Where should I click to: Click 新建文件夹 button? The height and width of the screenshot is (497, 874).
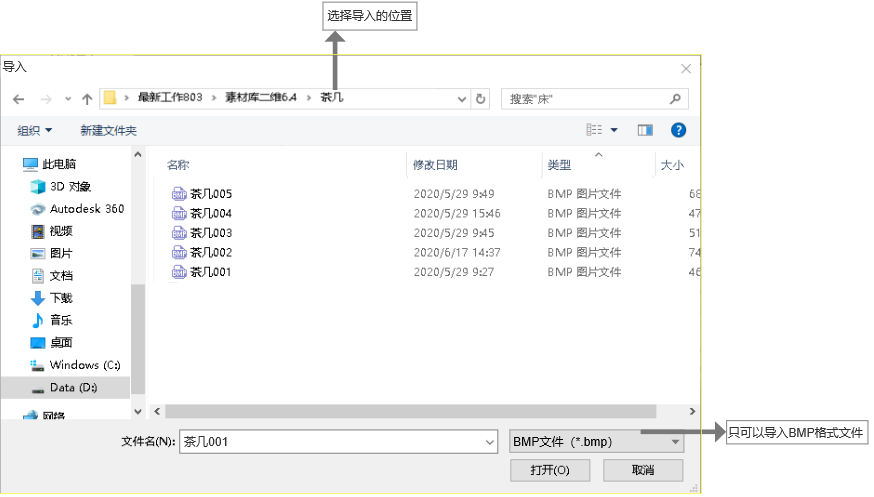point(108,130)
